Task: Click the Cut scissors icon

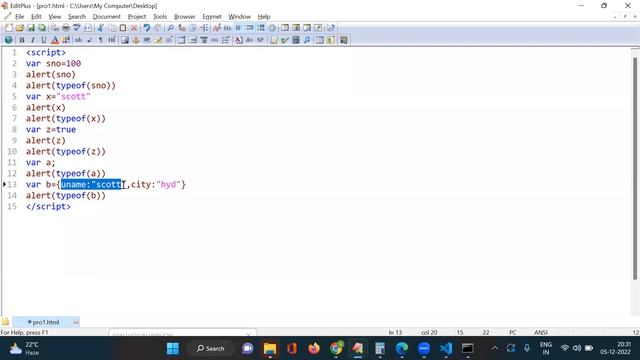Action: click(101, 28)
